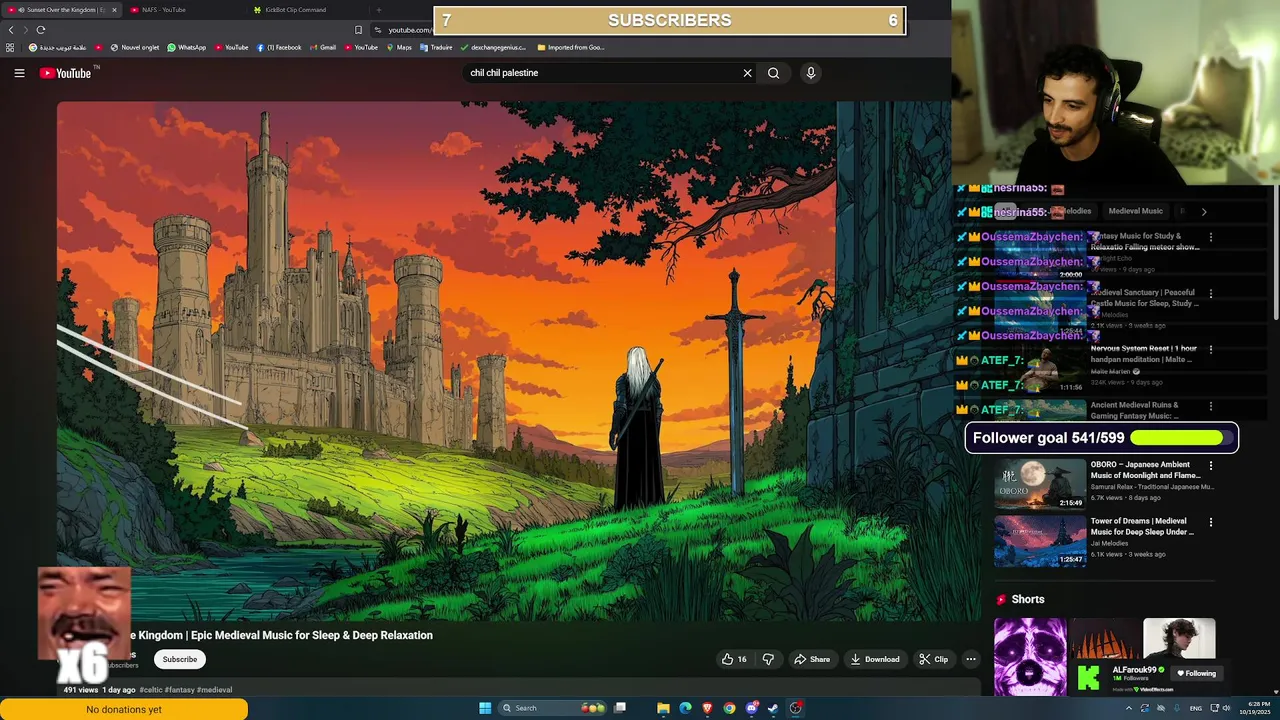Open Steam from taskbar

point(773,708)
